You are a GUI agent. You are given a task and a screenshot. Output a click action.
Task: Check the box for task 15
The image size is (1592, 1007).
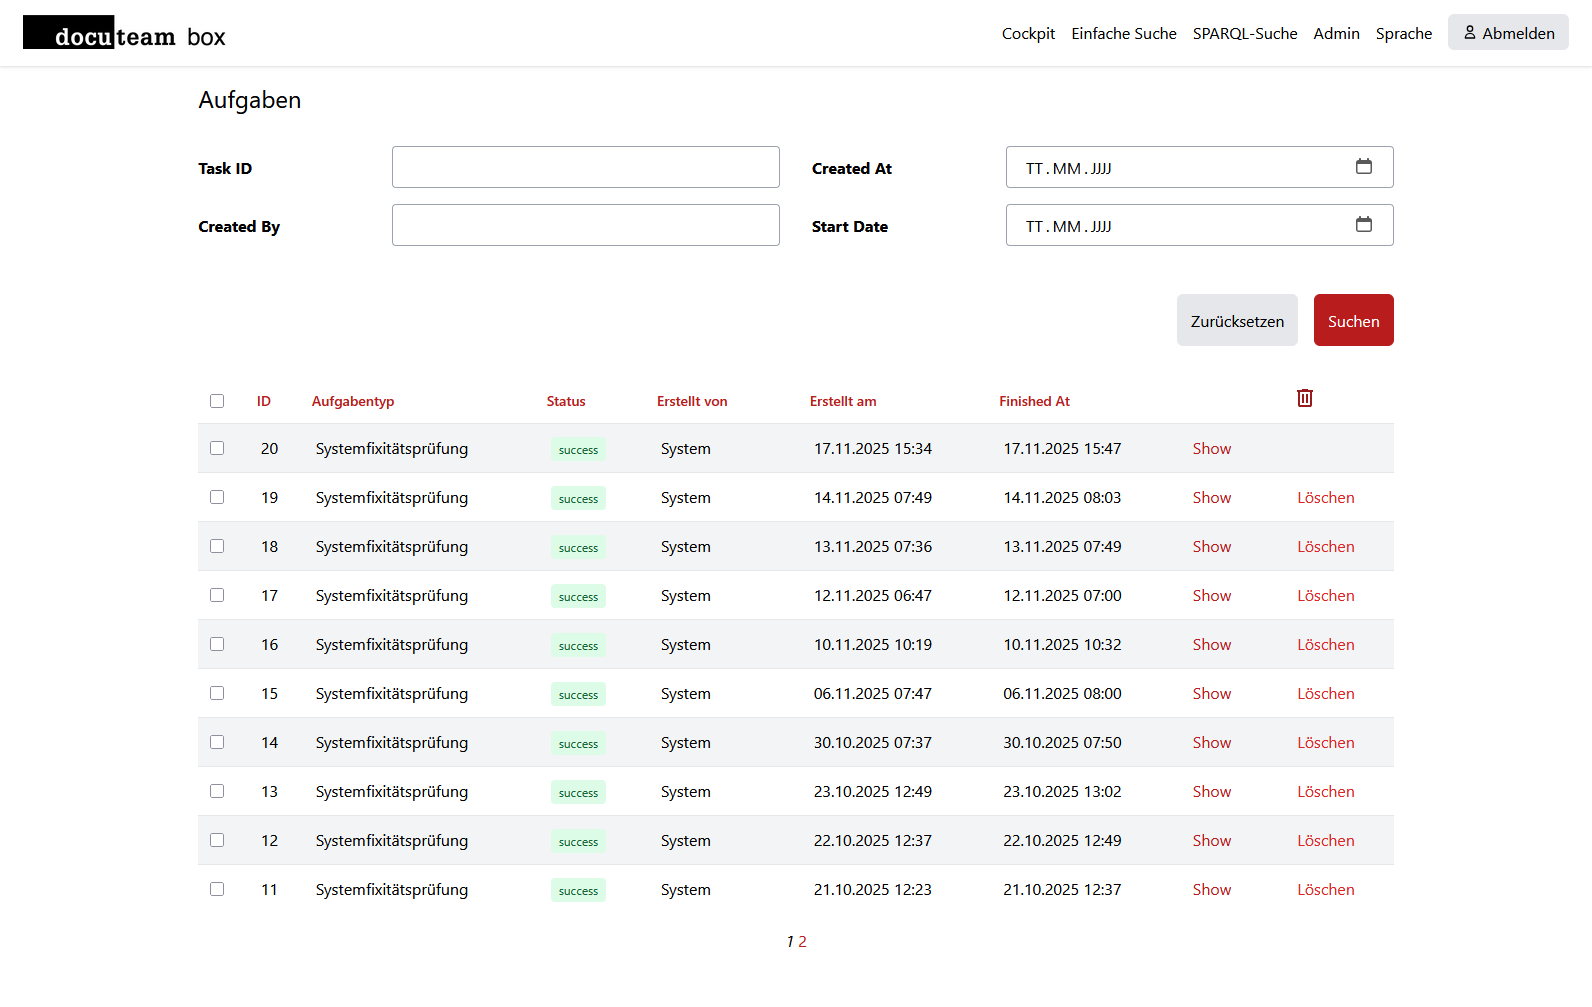click(x=217, y=693)
